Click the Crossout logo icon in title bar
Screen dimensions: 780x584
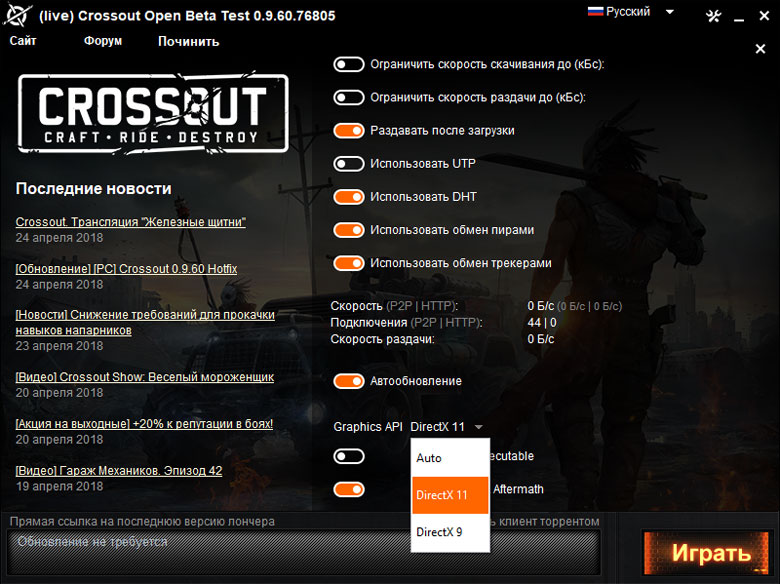click(x=17, y=15)
